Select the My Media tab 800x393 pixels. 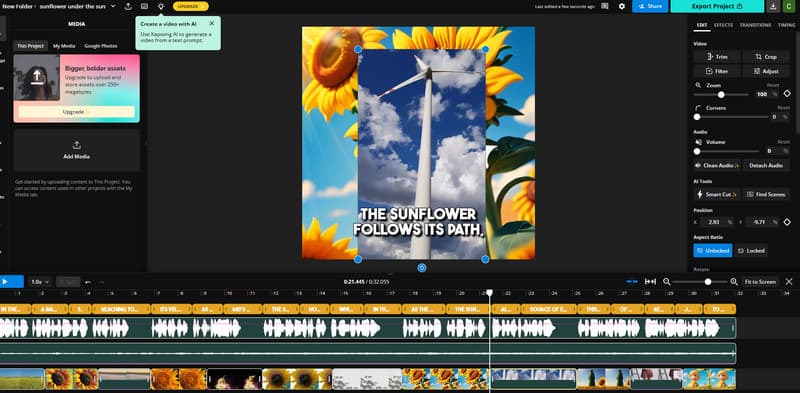[x=64, y=46]
